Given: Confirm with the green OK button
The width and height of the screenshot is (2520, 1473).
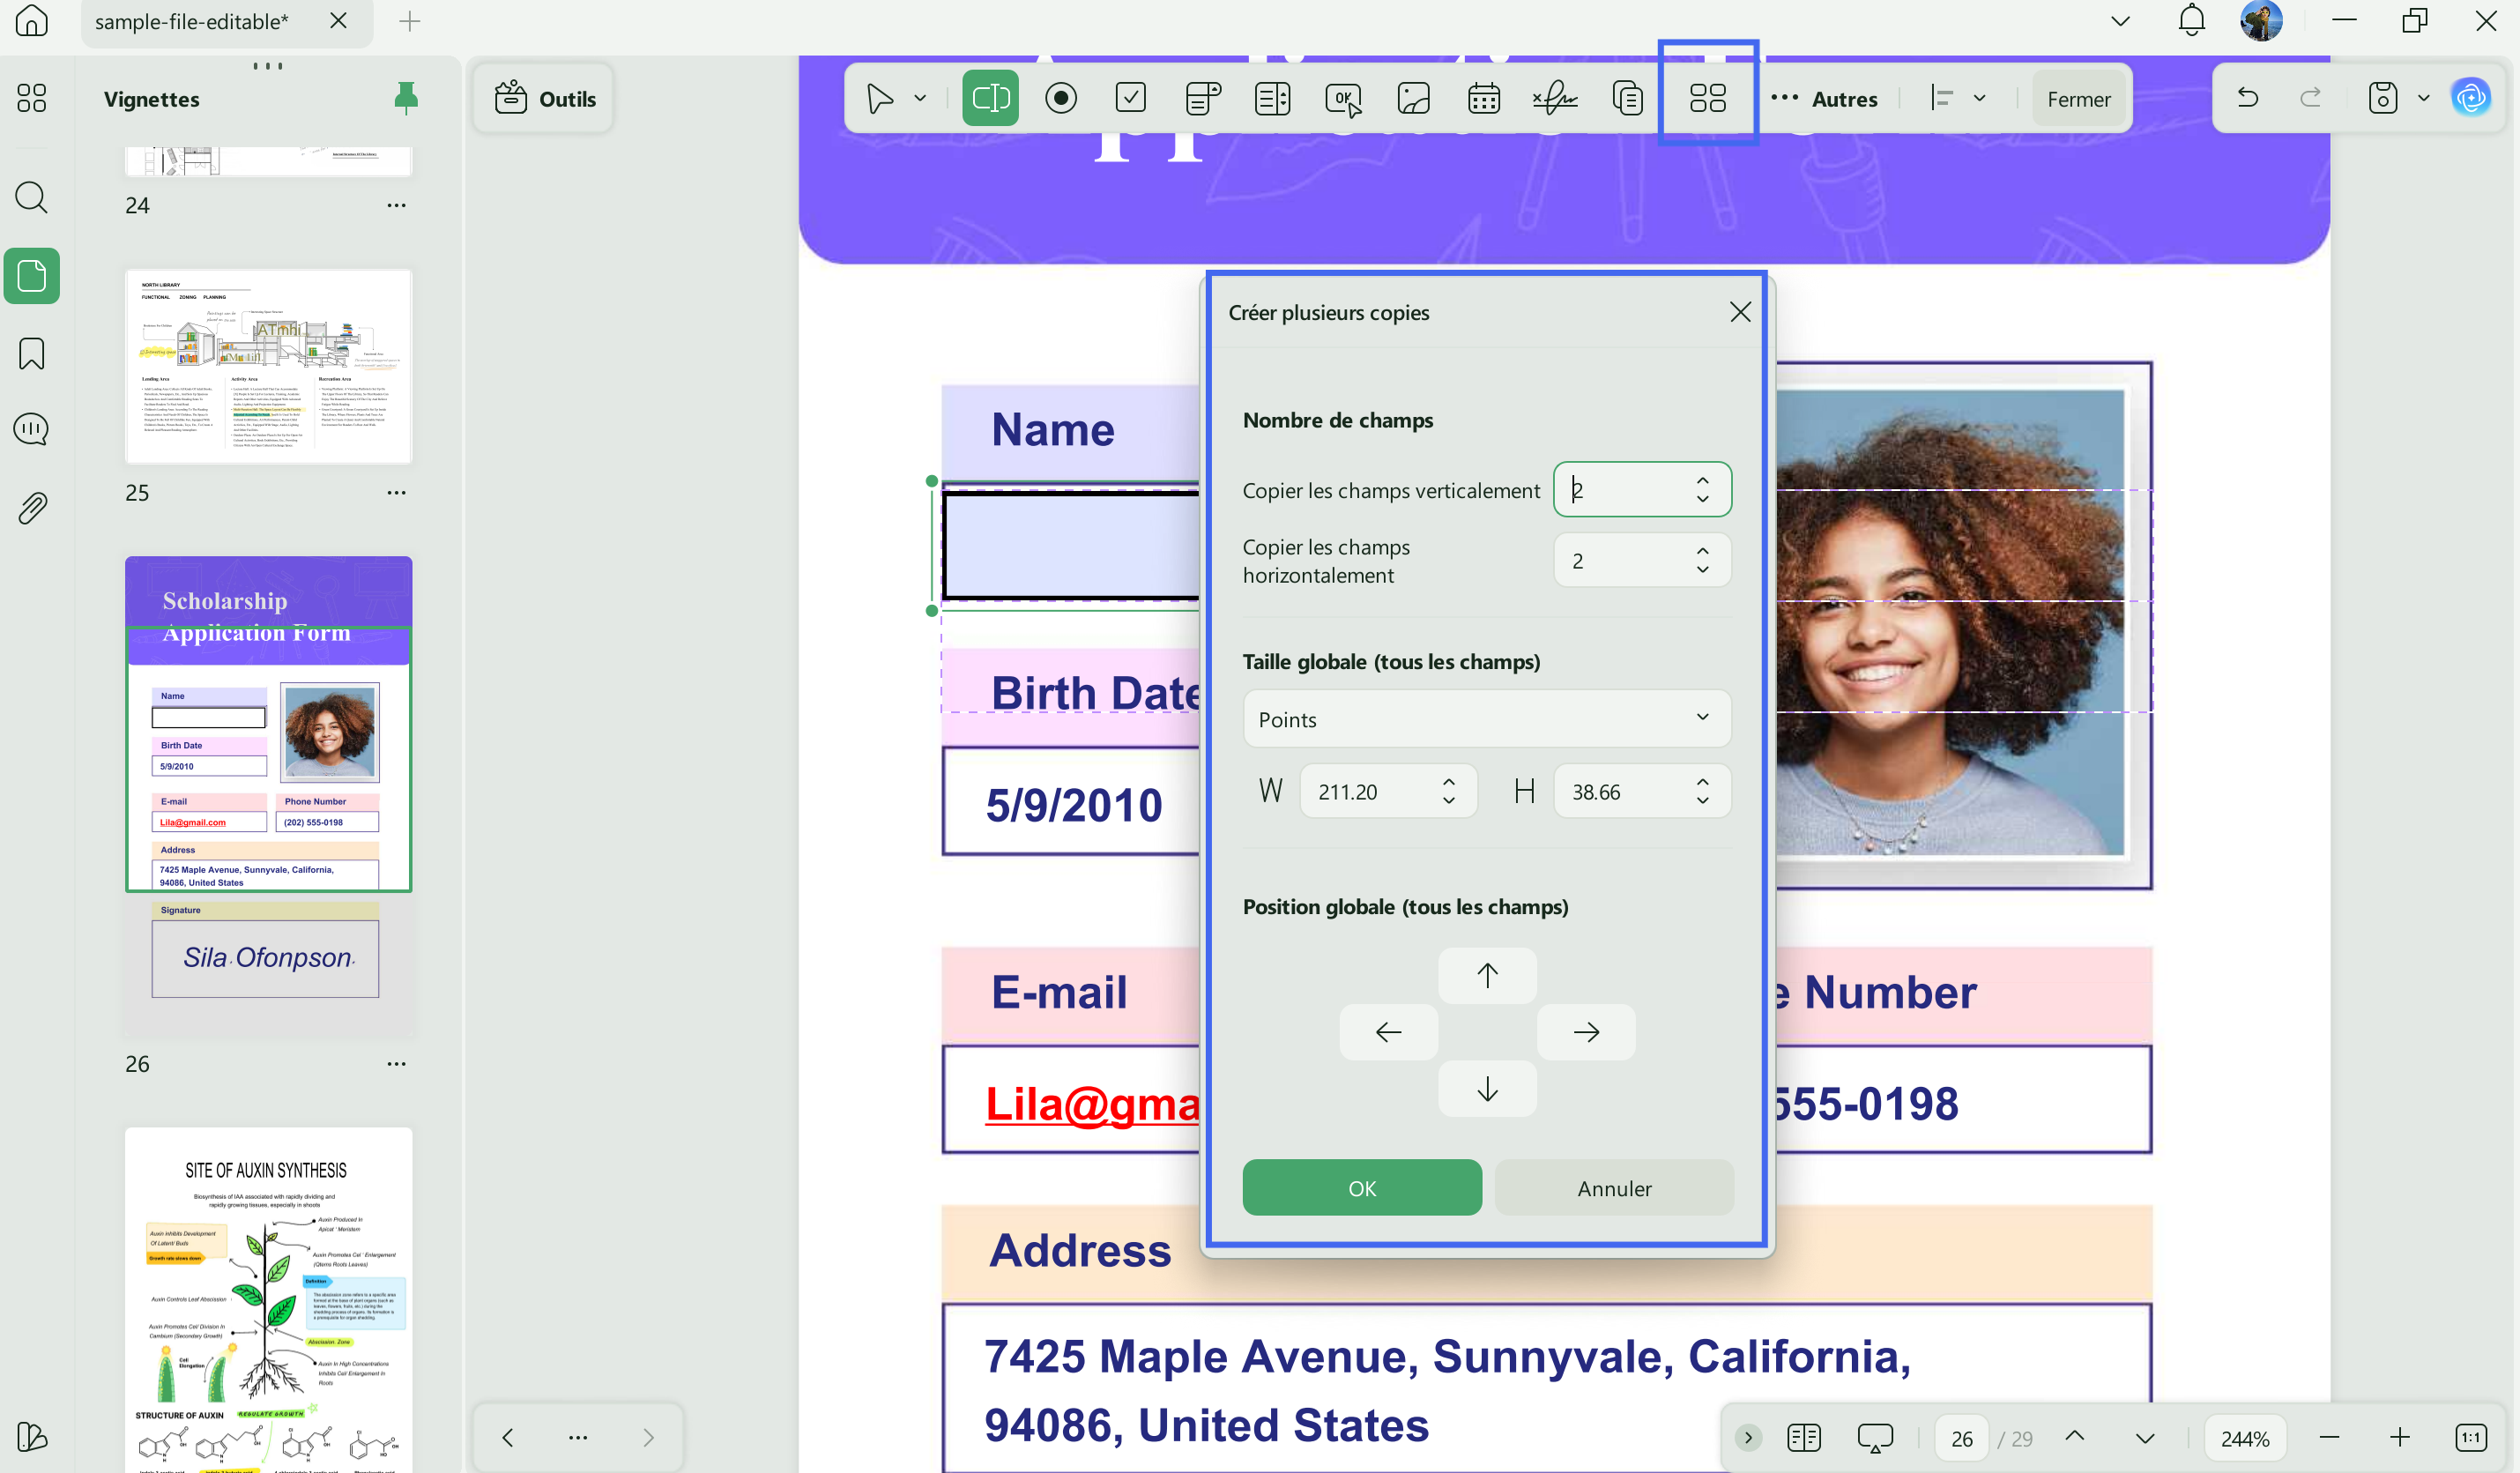Looking at the screenshot, I should point(1362,1187).
